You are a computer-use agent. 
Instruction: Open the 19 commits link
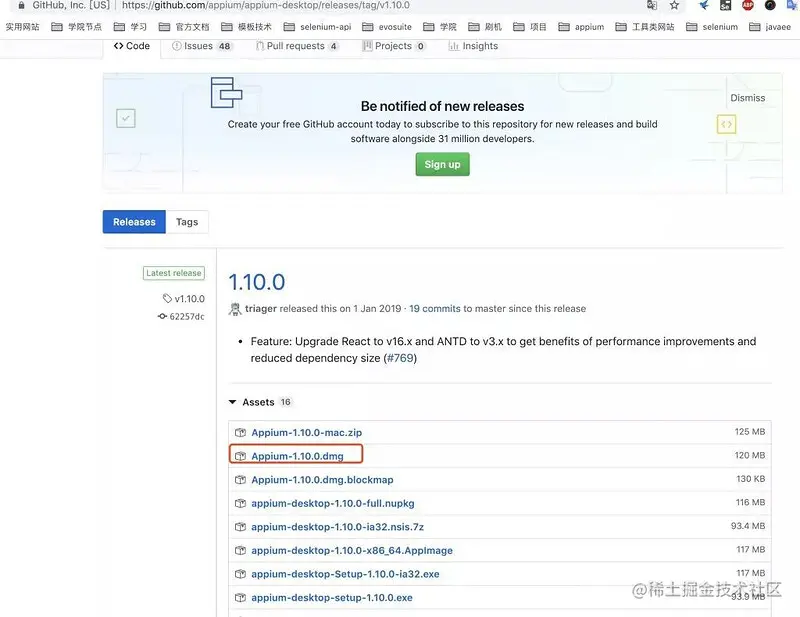coord(435,309)
